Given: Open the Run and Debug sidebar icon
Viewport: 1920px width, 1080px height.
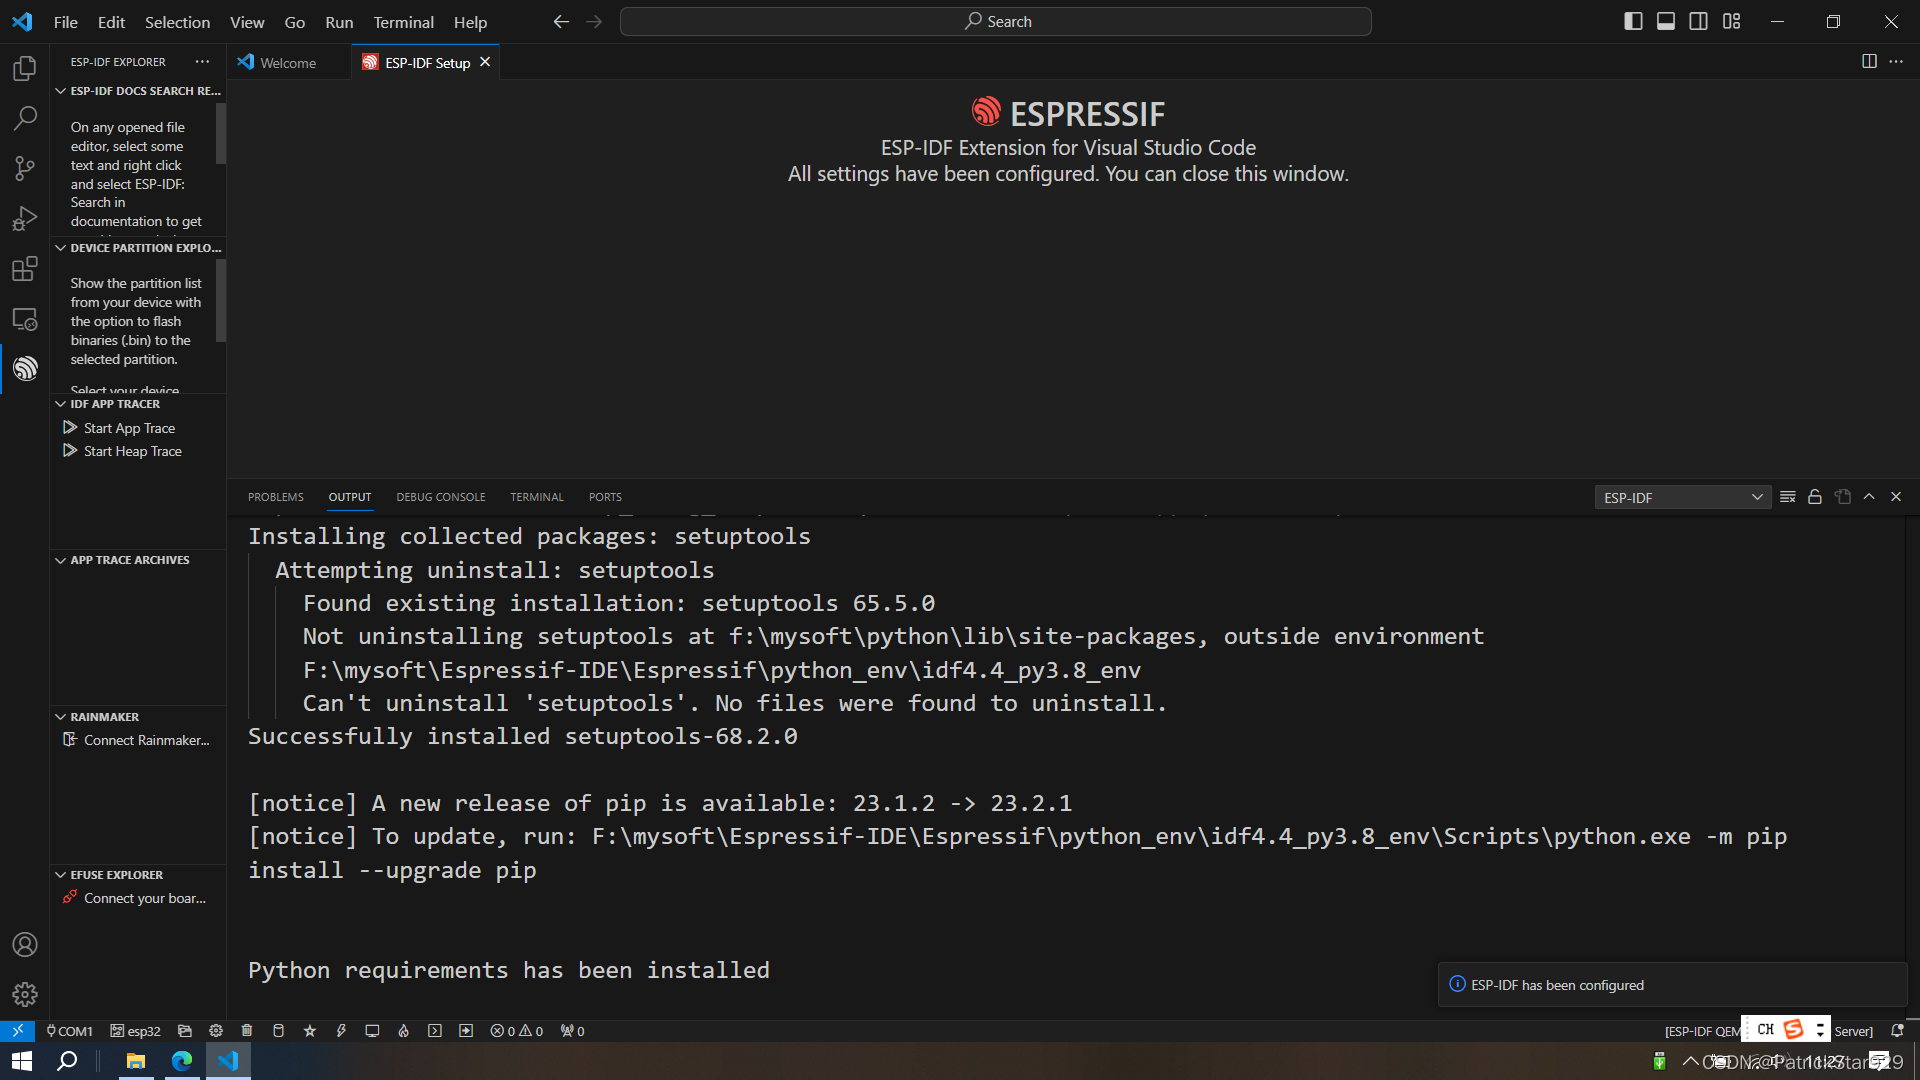Looking at the screenshot, I should pos(25,218).
